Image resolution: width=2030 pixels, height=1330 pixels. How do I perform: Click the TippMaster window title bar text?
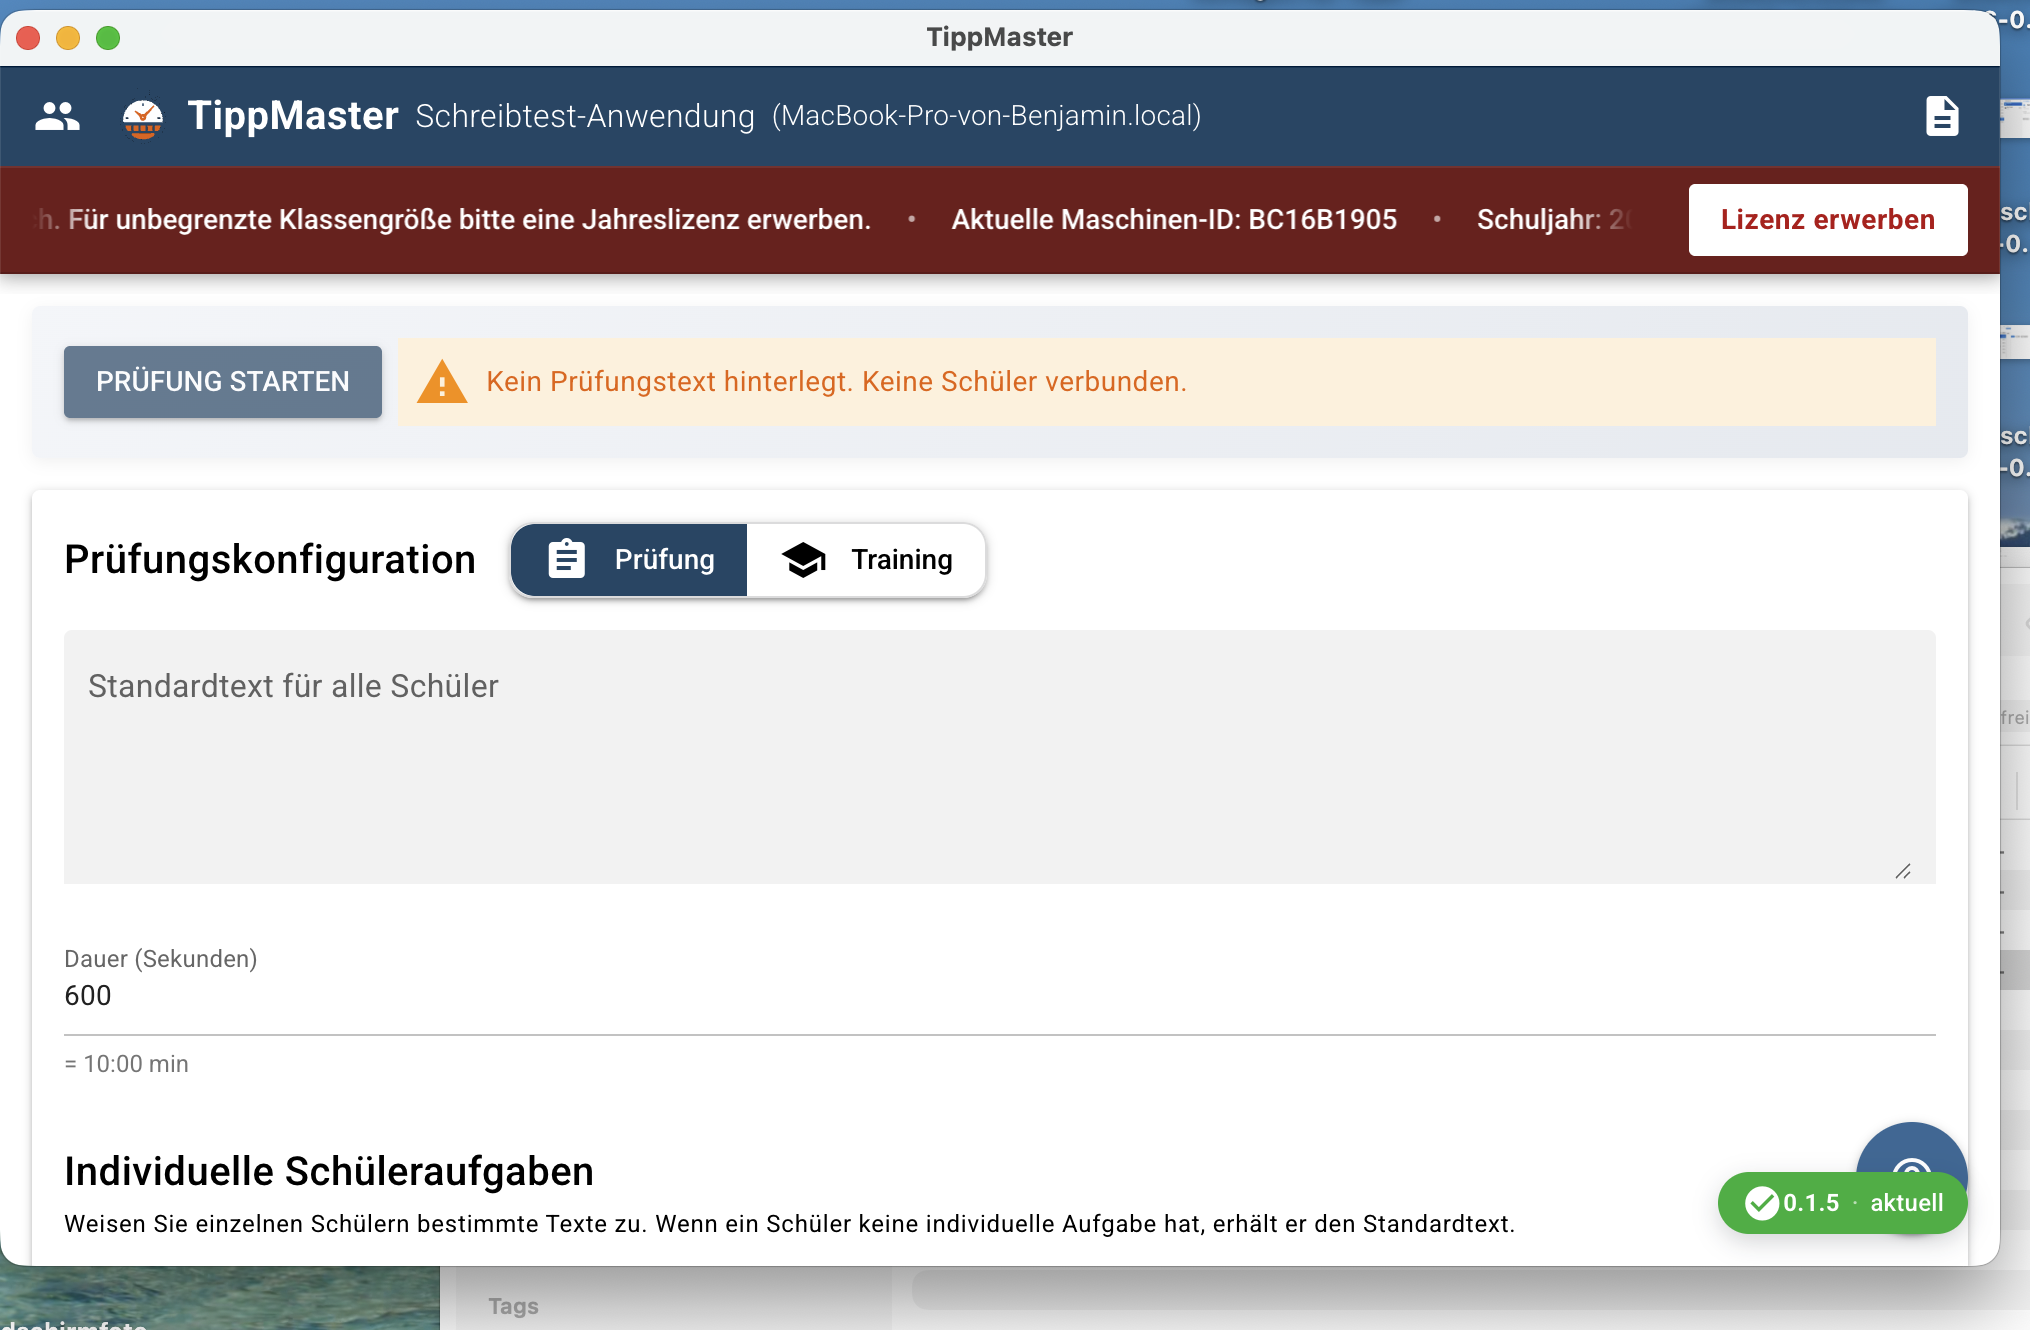tap(999, 37)
